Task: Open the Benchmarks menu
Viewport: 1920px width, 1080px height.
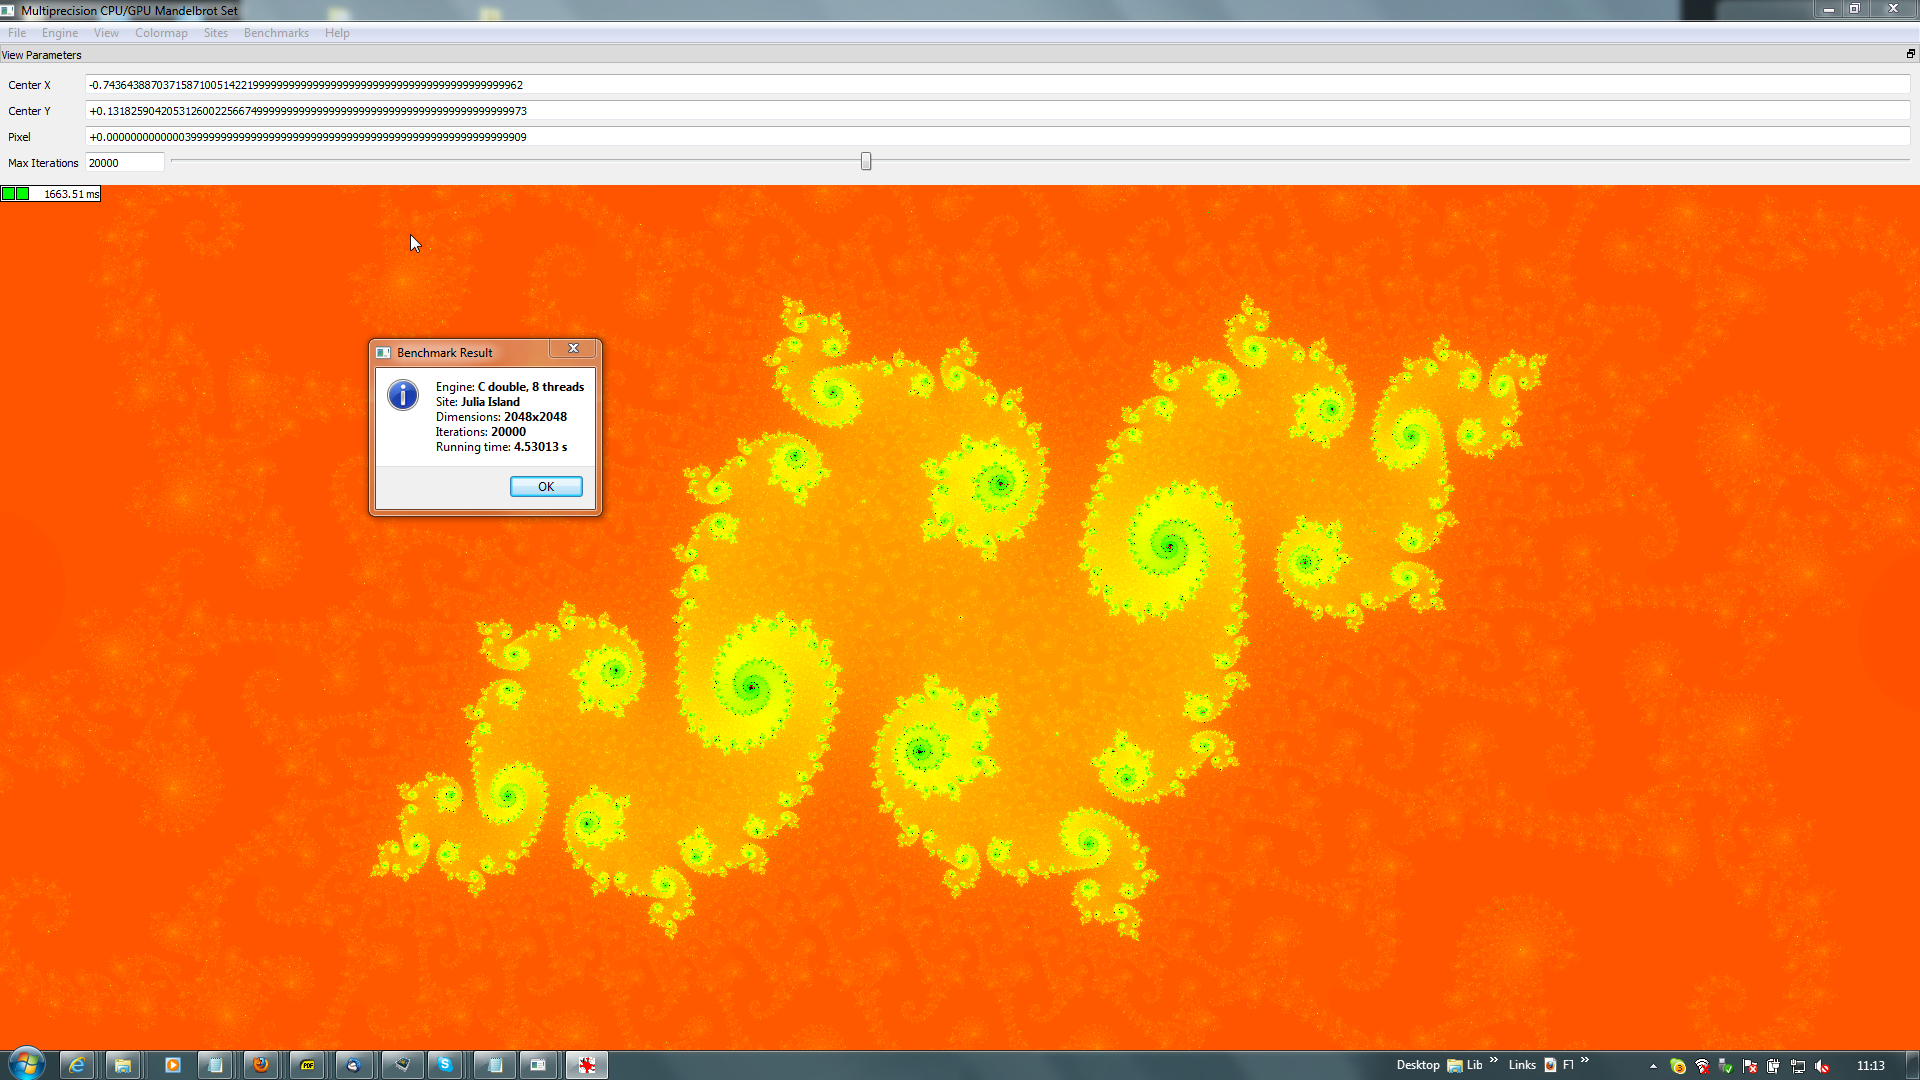Action: [x=276, y=33]
